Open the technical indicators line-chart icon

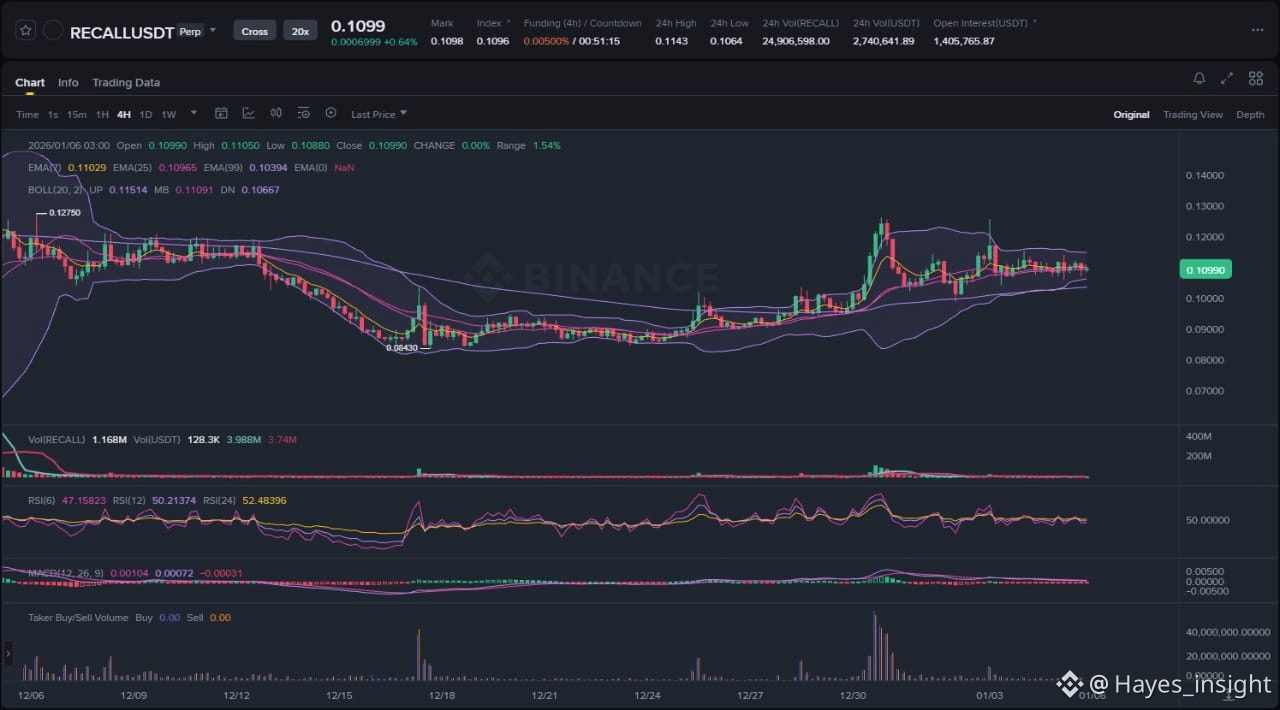(x=248, y=114)
